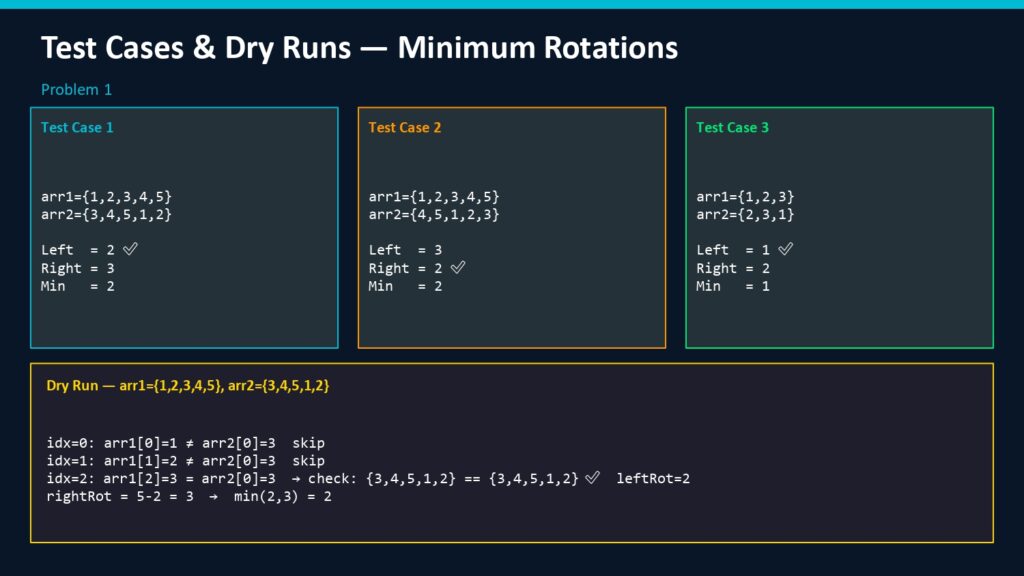The height and width of the screenshot is (576, 1024).
Task: Click the yellow Dry Run heading text
Action: pos(188,385)
